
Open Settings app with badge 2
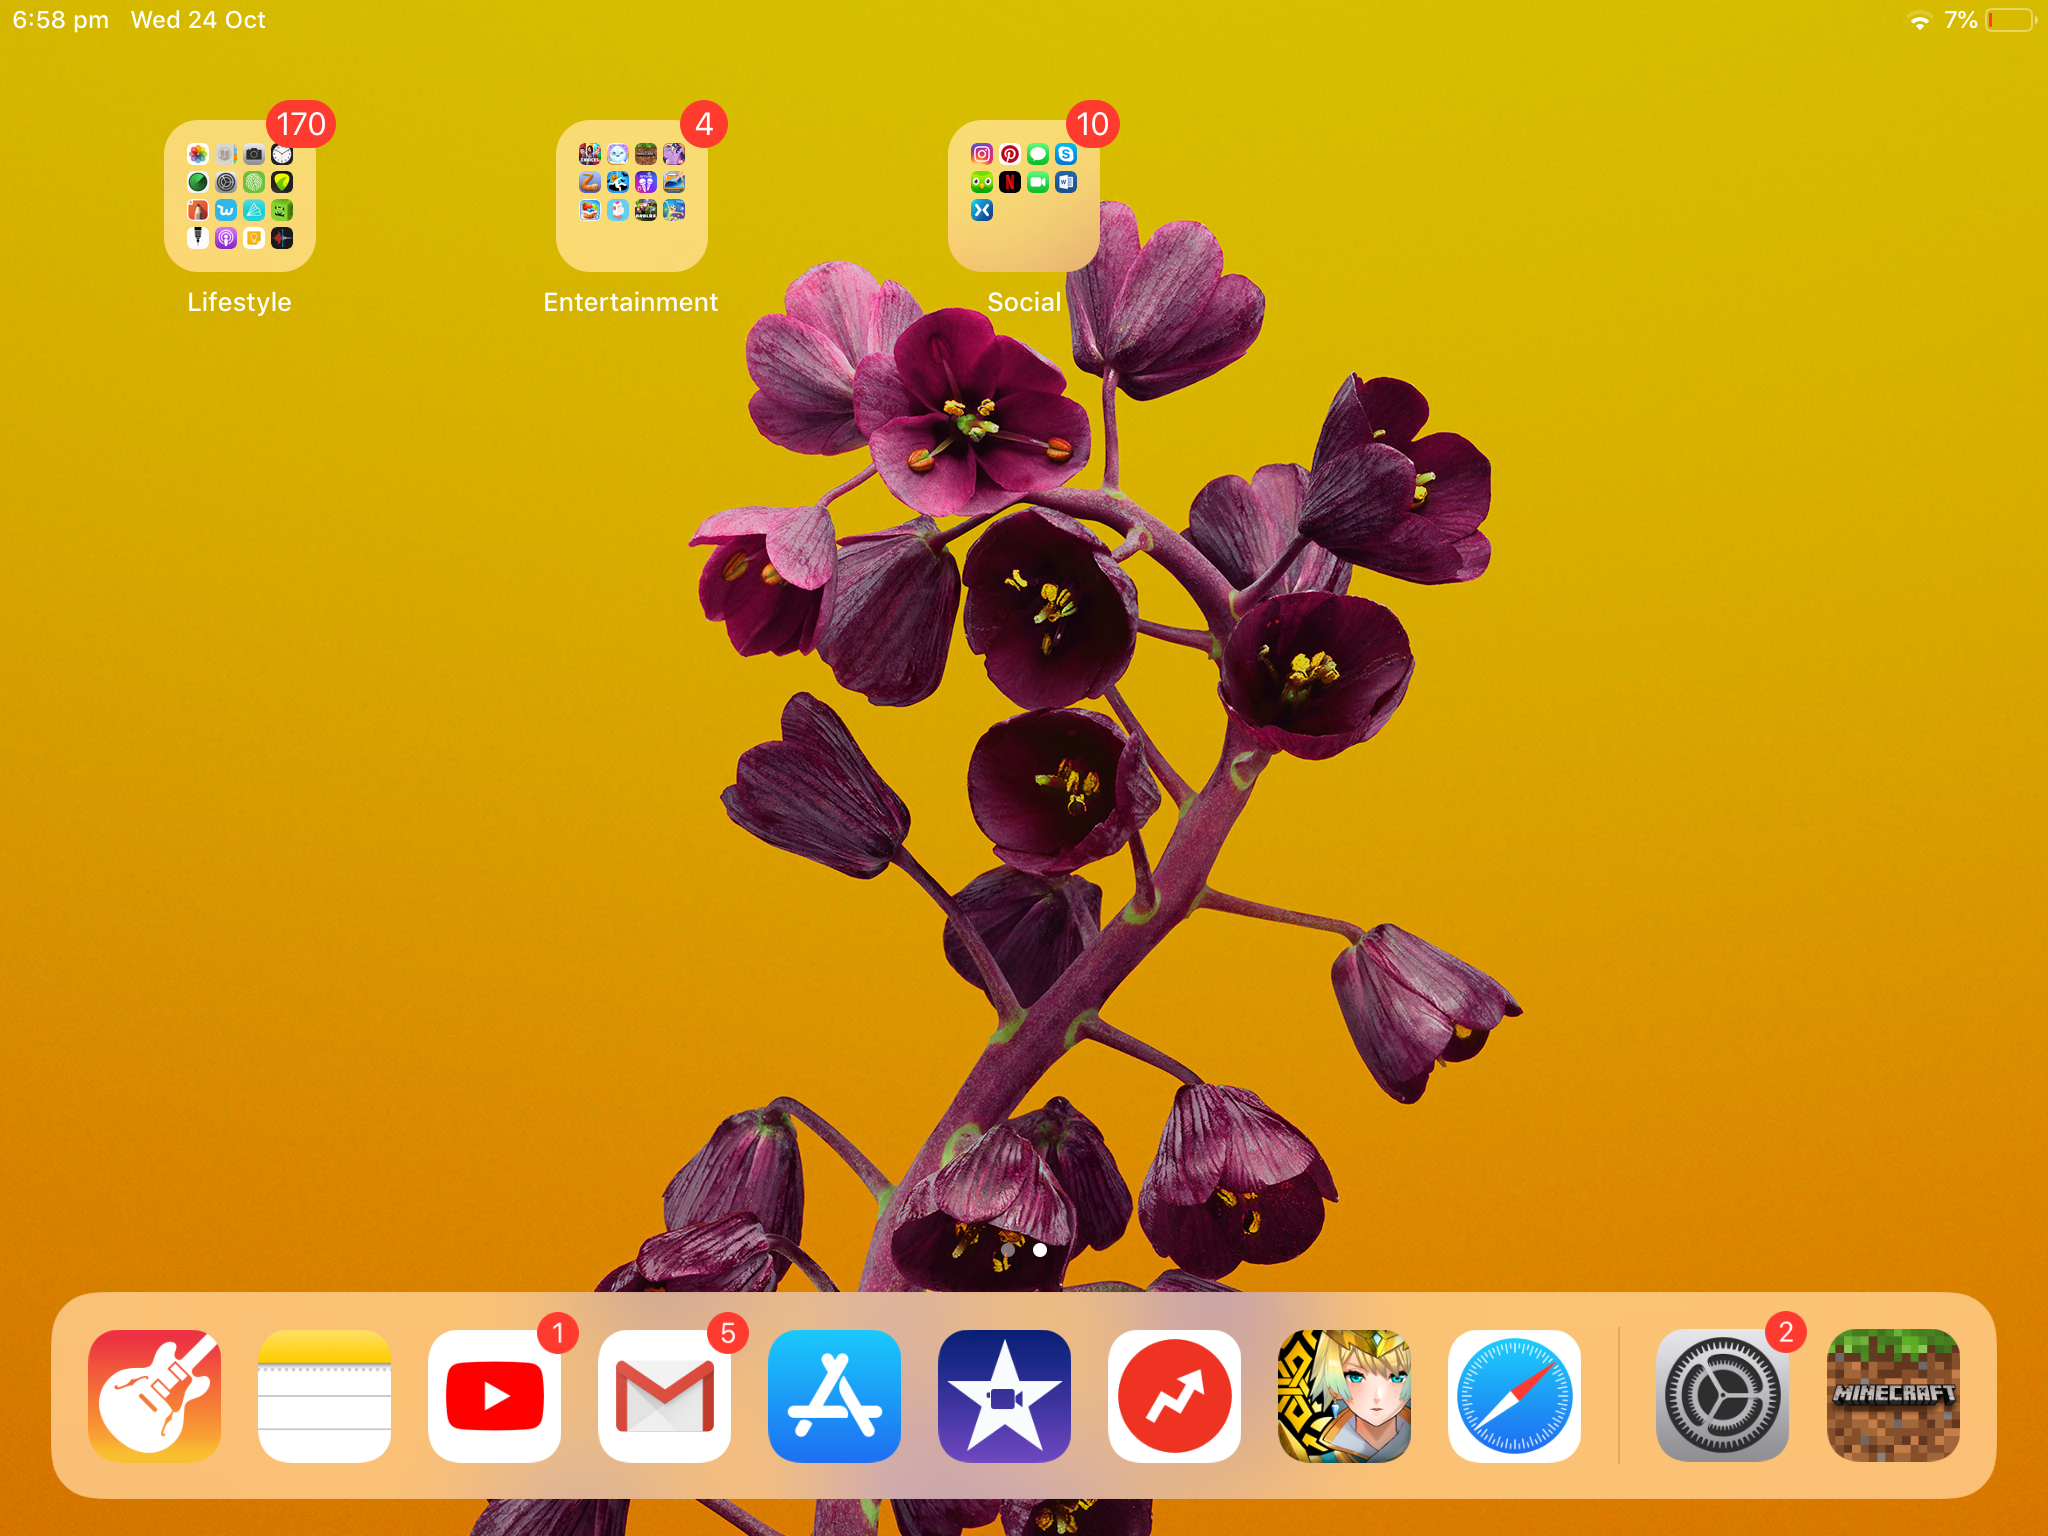(1722, 1396)
